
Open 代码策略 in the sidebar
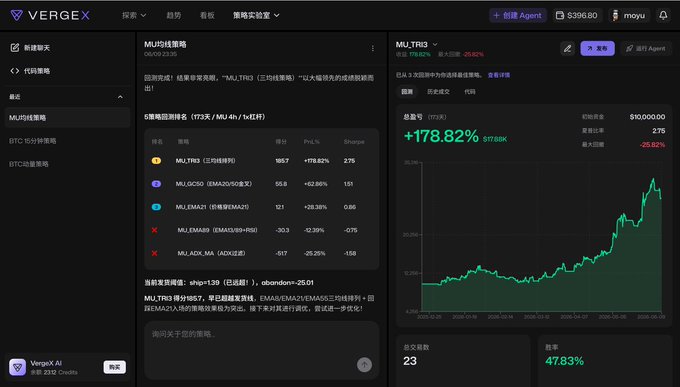(30, 71)
